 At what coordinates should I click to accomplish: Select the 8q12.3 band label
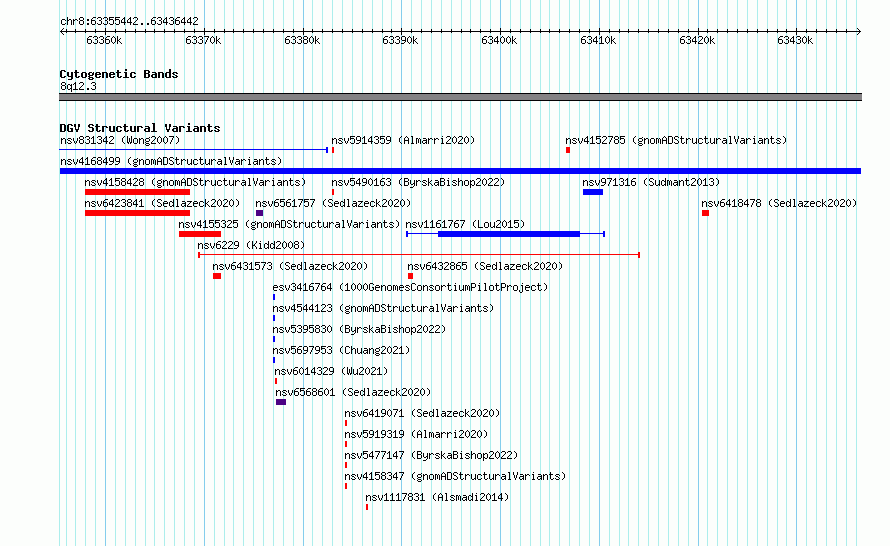click(78, 86)
